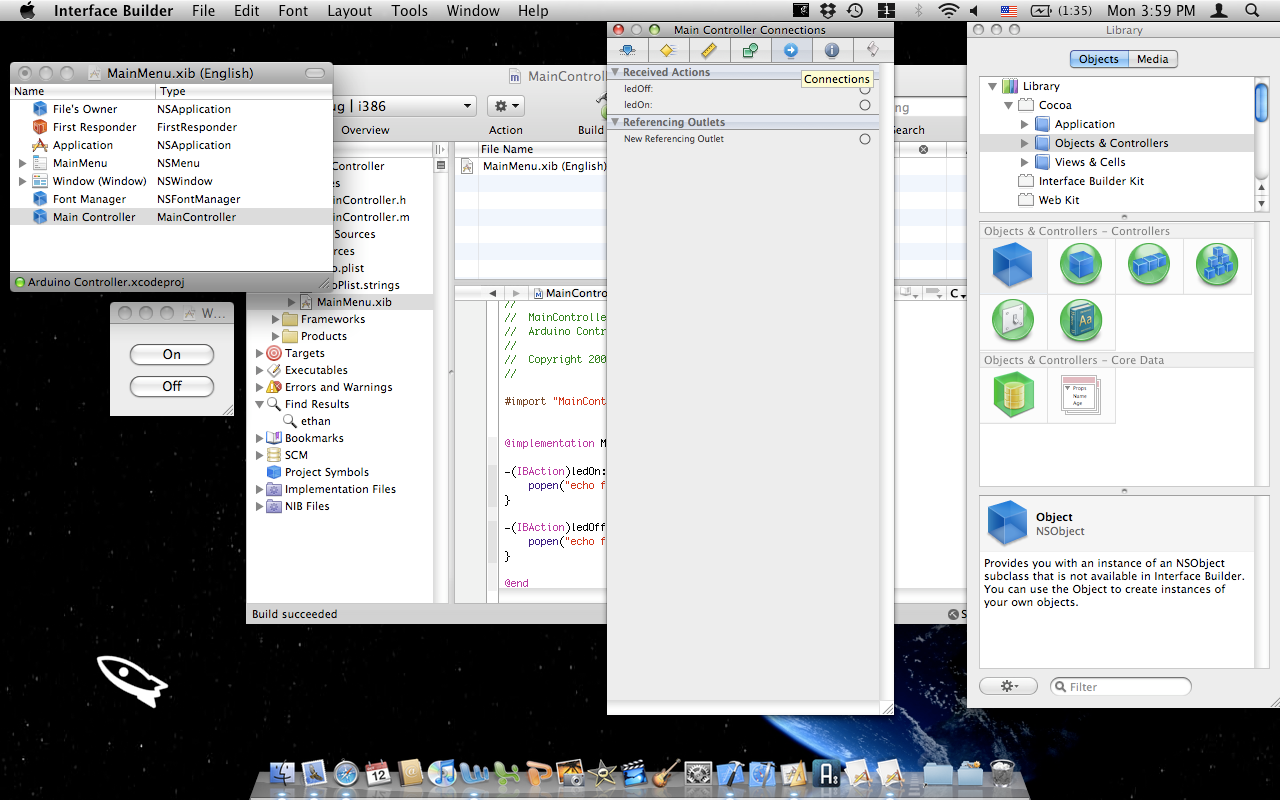Select the Dictionary Controller book icon
The width and height of the screenshot is (1280, 800).
tap(1080, 321)
